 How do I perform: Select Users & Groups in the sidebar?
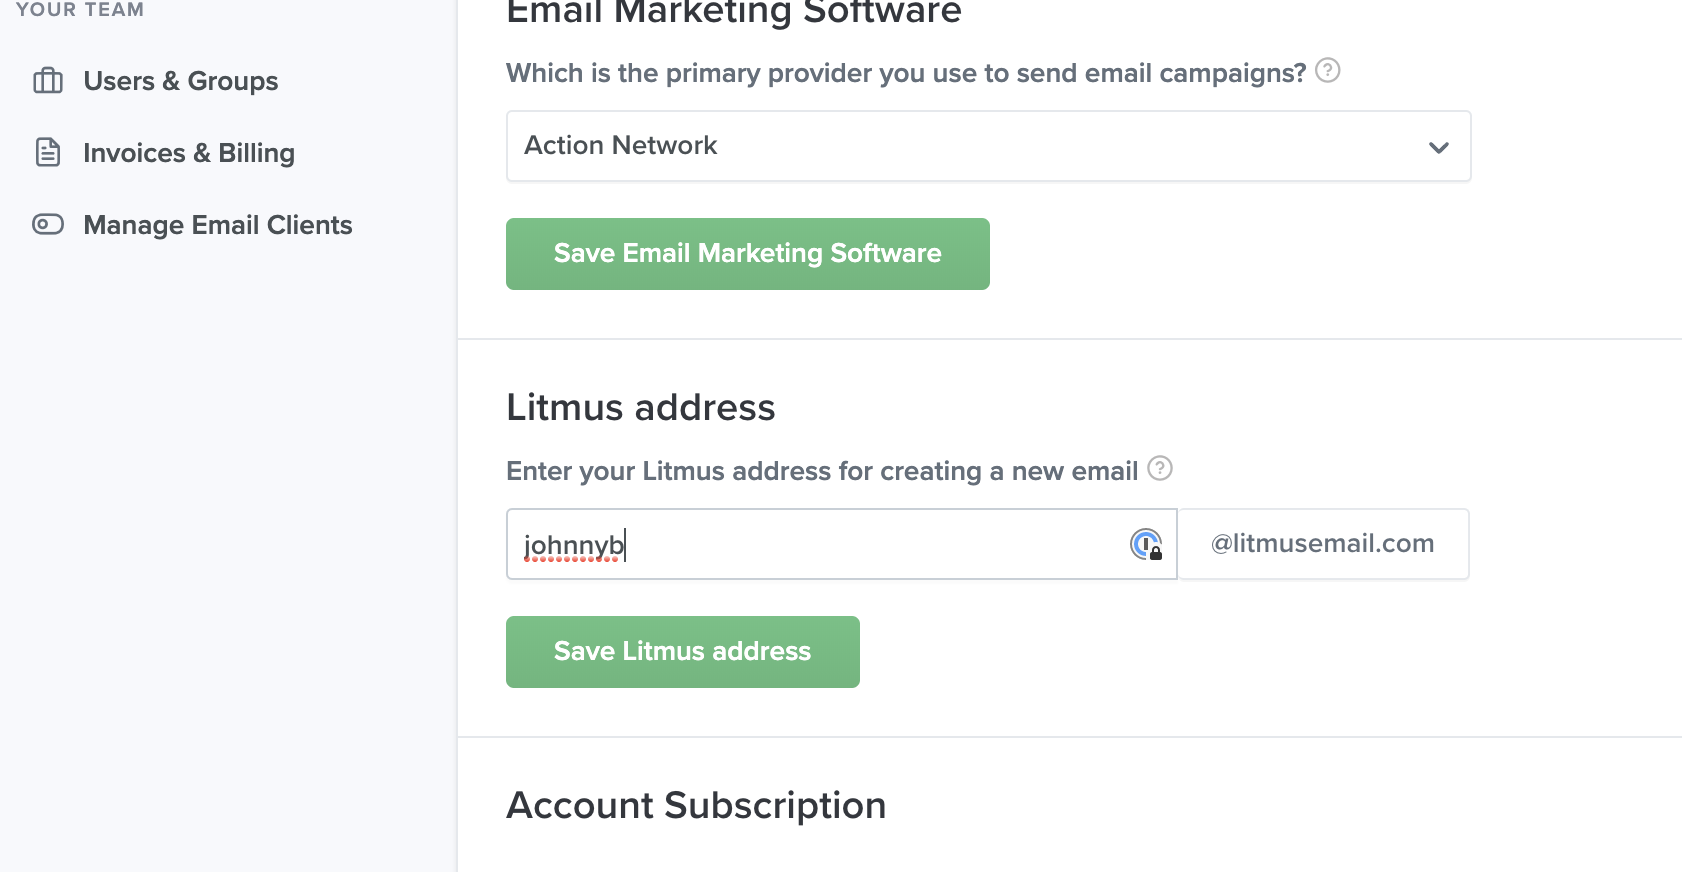click(180, 81)
